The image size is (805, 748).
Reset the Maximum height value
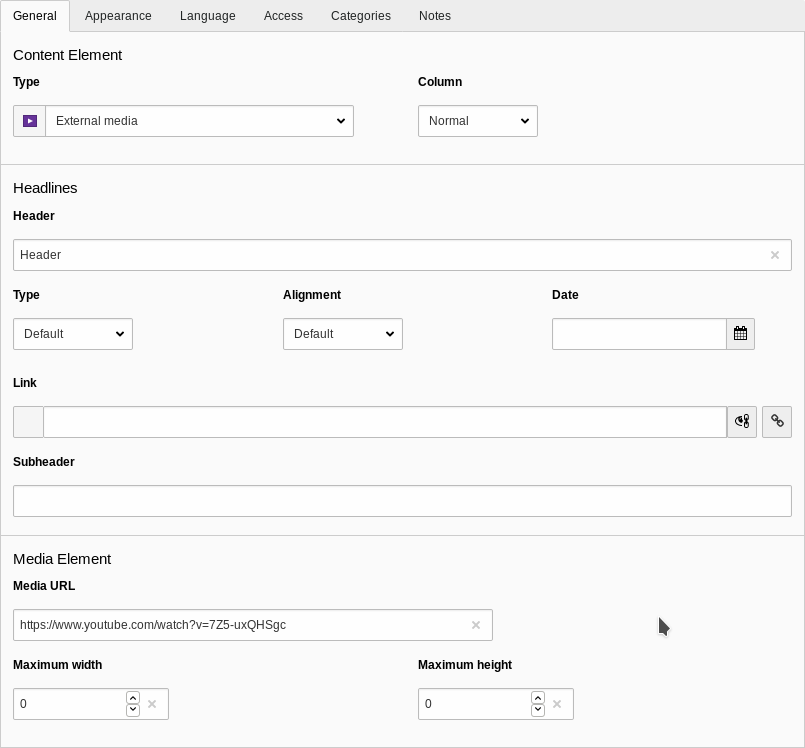pyautogui.click(x=557, y=703)
